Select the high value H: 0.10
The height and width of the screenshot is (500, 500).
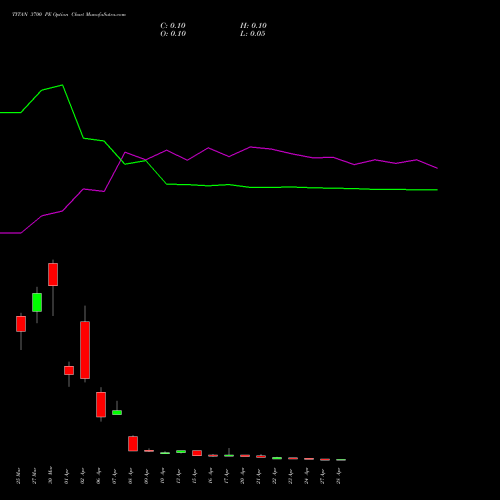coord(253,26)
